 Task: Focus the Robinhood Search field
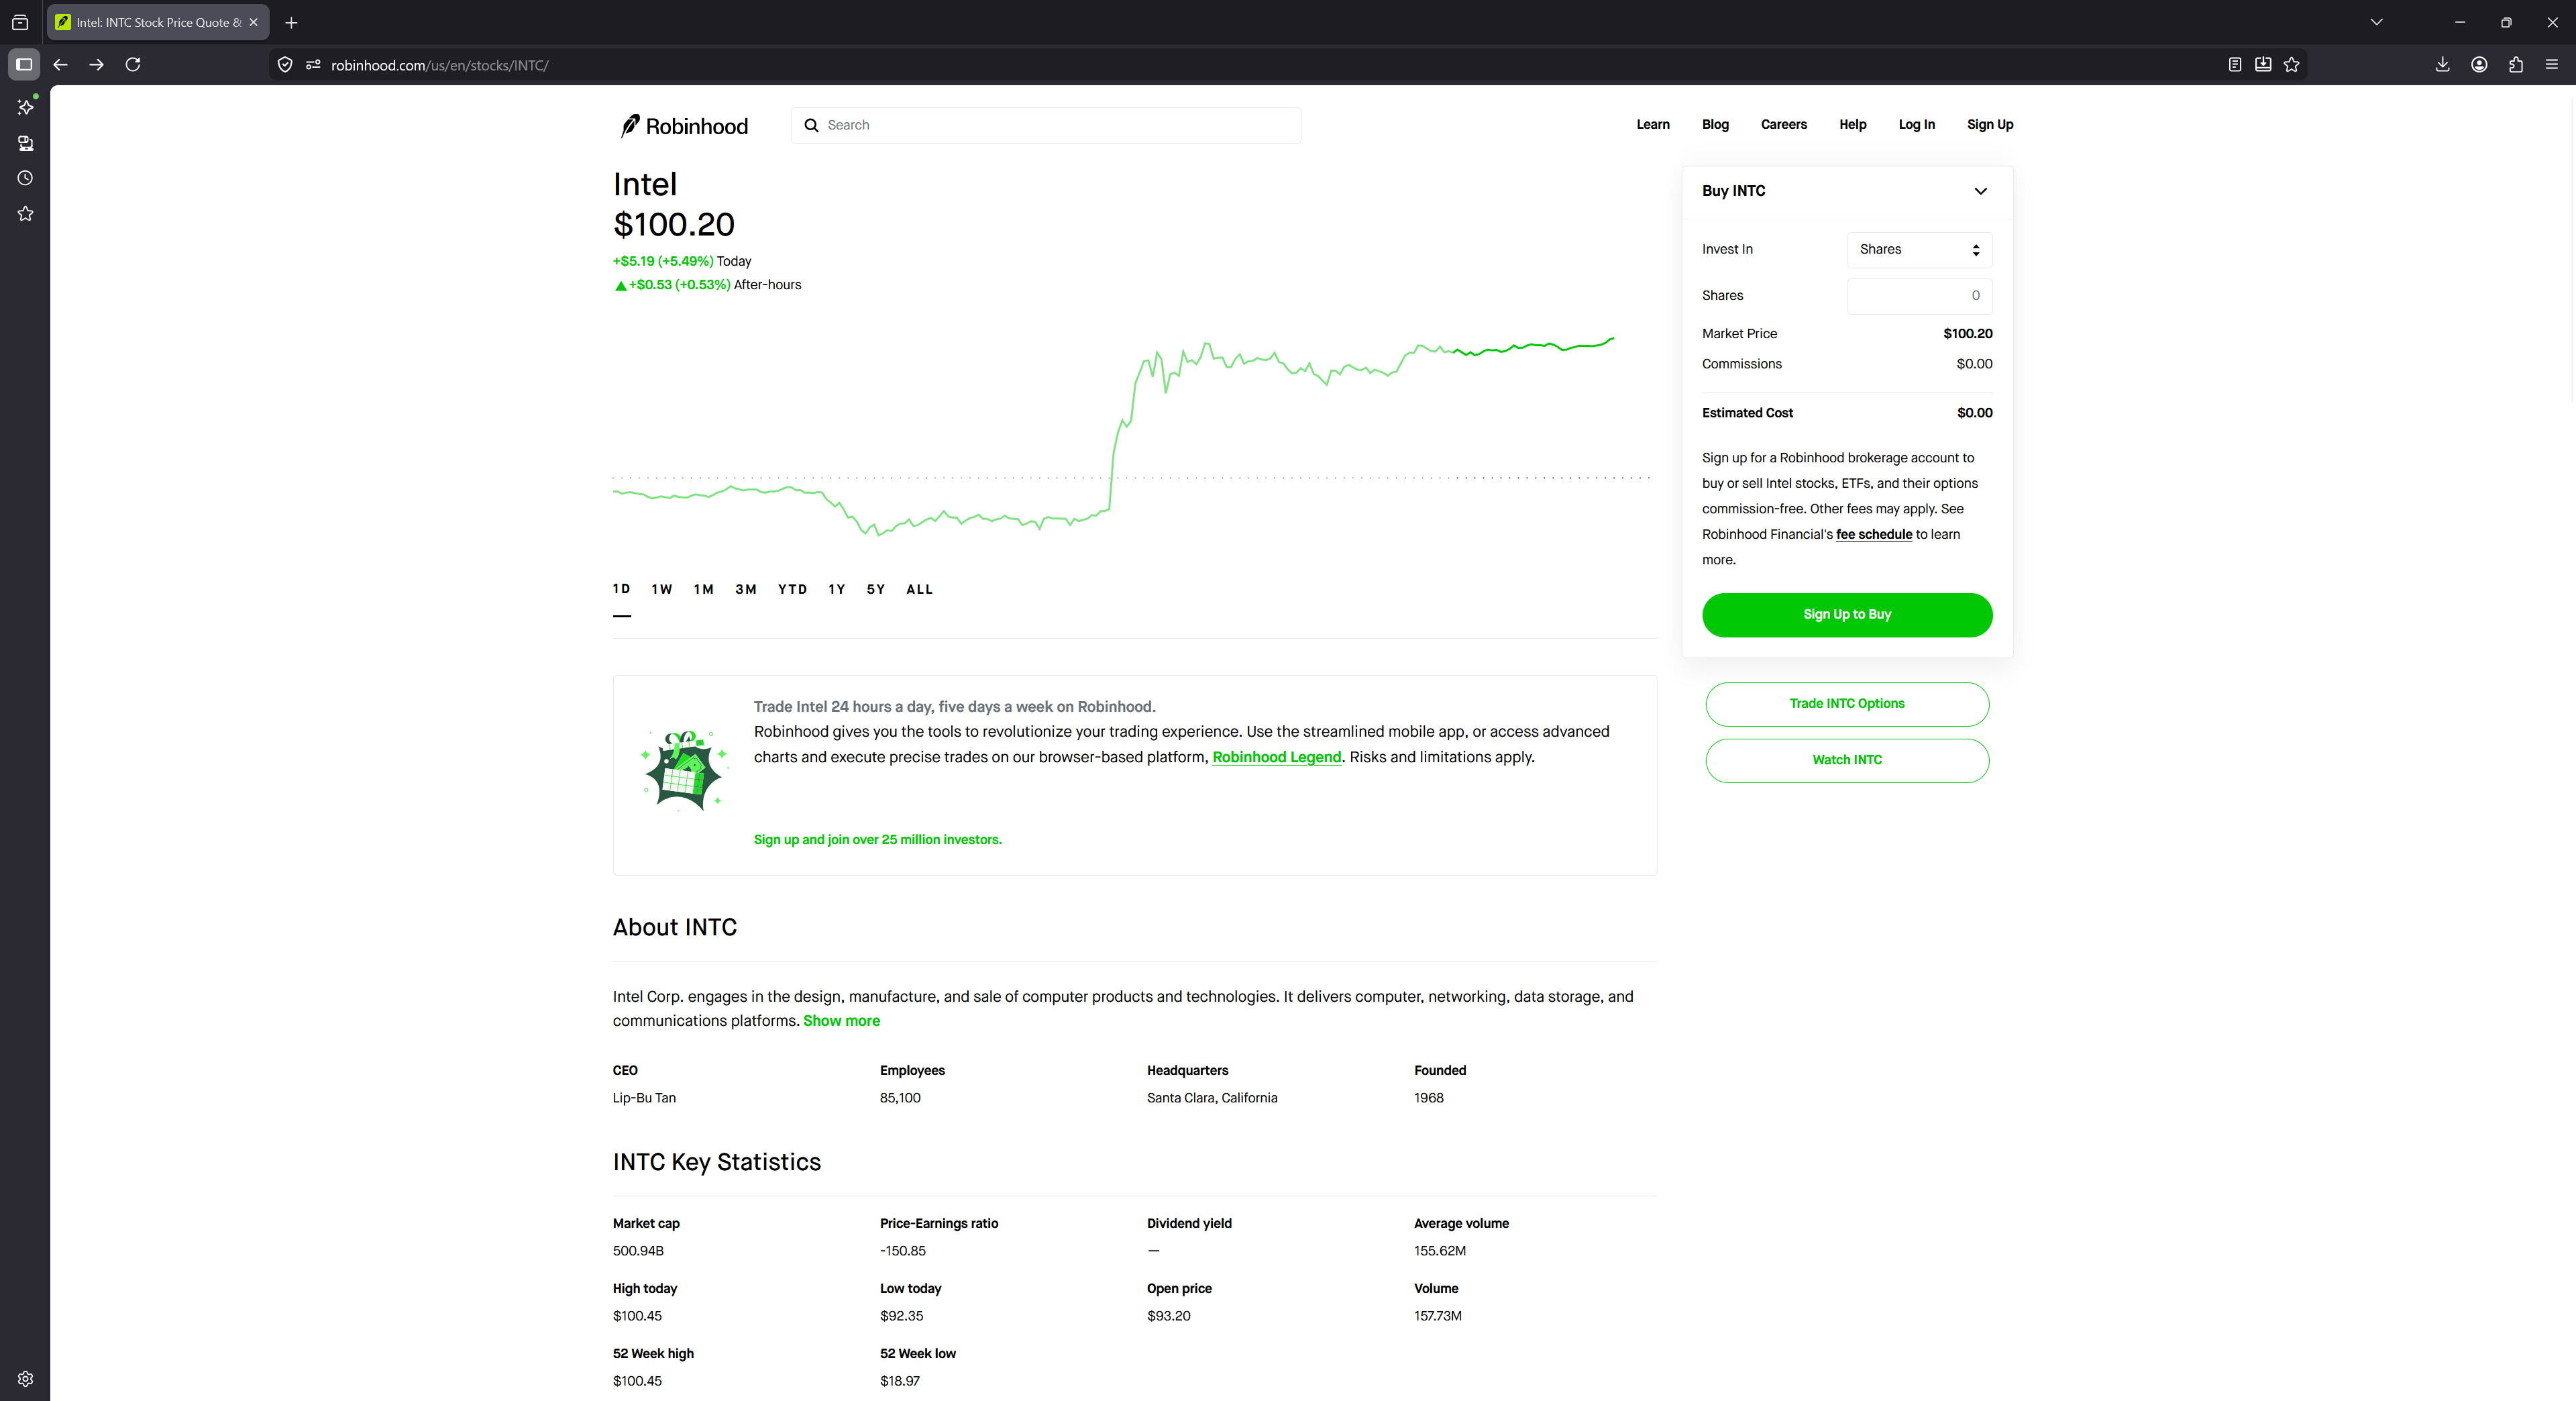pos(1045,125)
